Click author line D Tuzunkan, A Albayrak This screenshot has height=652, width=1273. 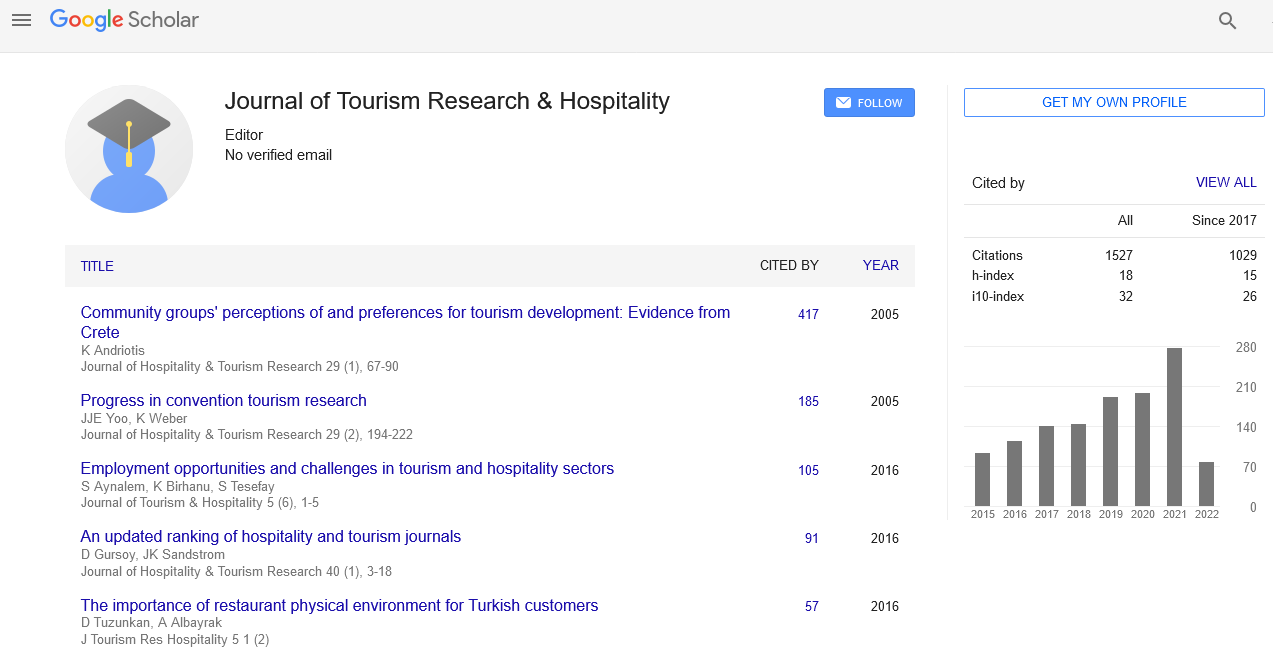coord(151,623)
